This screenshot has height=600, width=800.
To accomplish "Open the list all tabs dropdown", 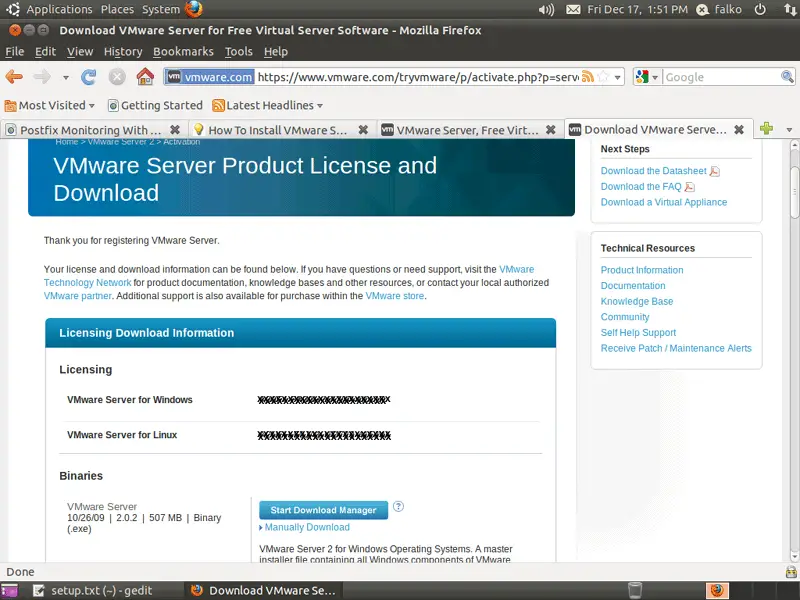I will (789, 130).
